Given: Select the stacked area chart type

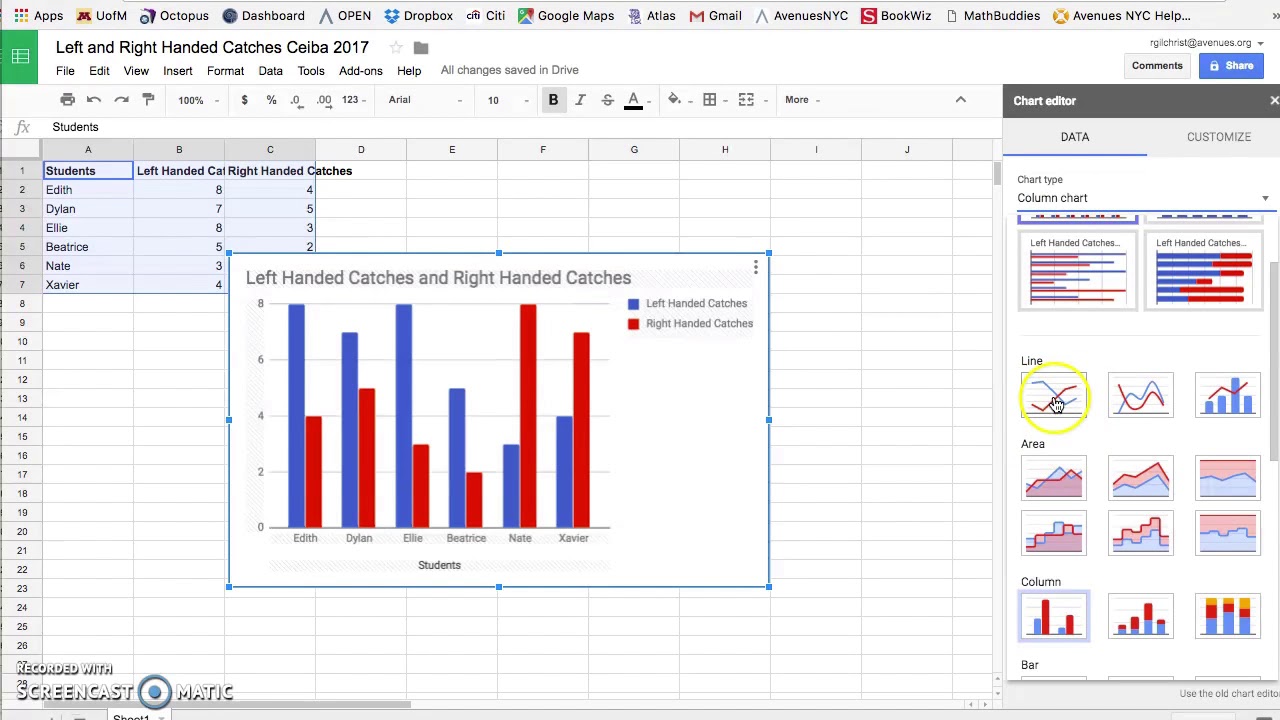Looking at the screenshot, I should coord(1141,478).
